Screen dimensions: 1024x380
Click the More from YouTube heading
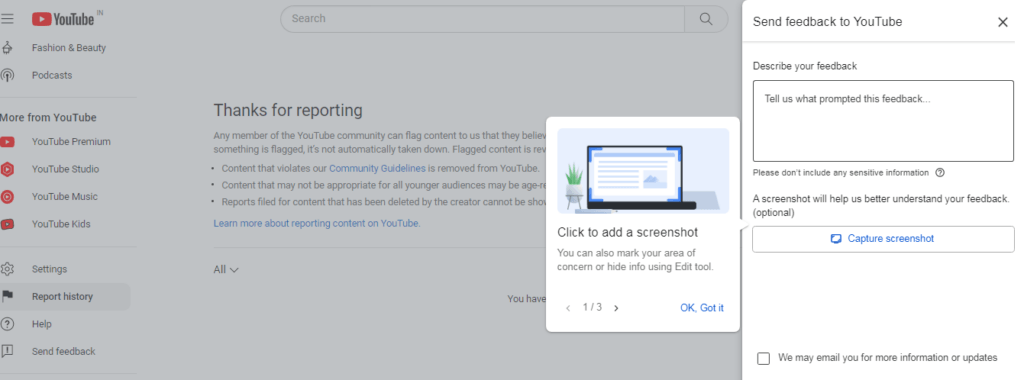tap(48, 118)
